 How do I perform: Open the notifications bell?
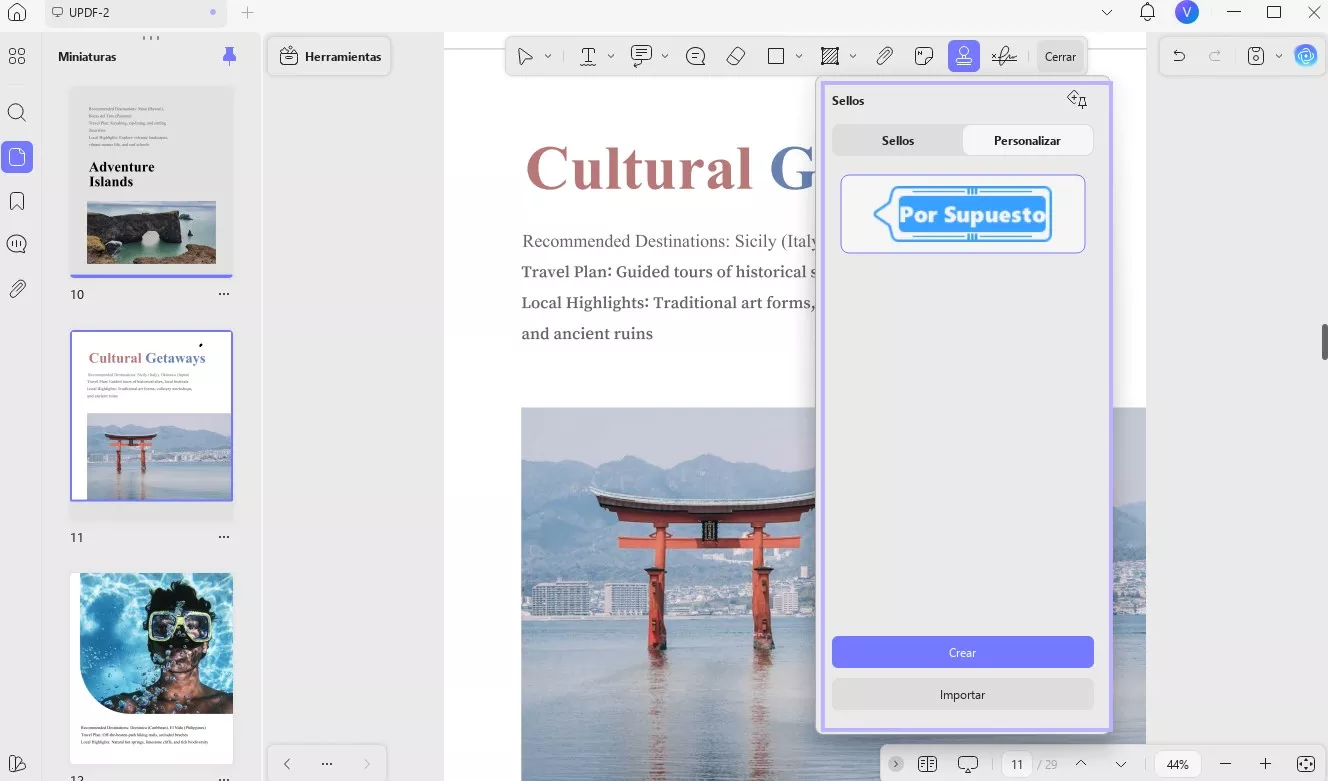pyautogui.click(x=1147, y=13)
